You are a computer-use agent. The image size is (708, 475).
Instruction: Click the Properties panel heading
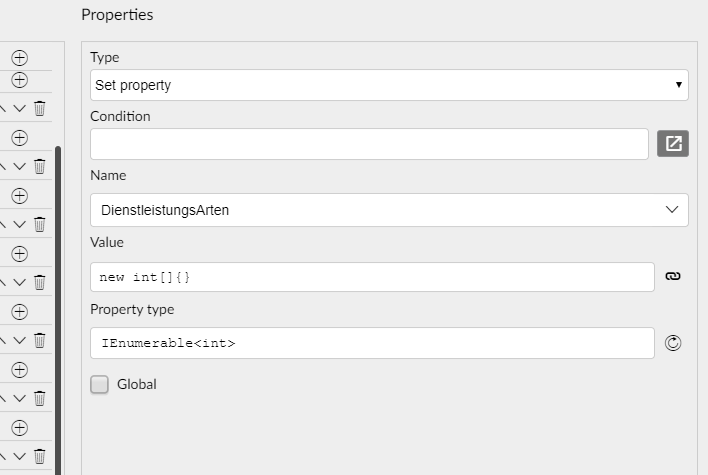coord(117,15)
